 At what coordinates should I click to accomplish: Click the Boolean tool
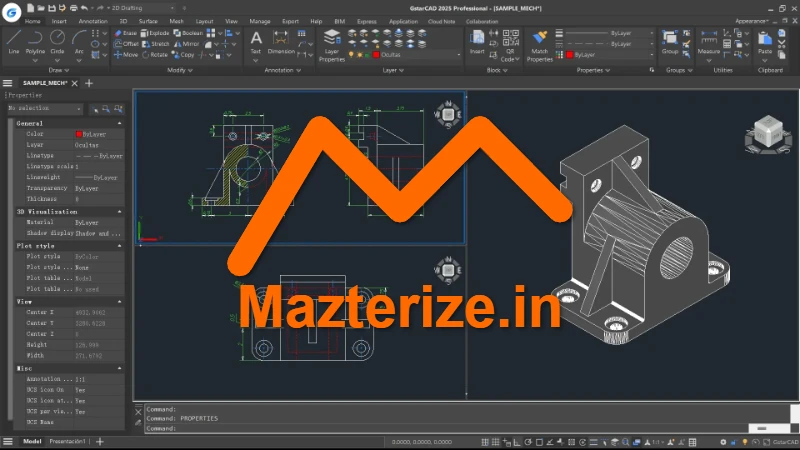click(x=188, y=33)
